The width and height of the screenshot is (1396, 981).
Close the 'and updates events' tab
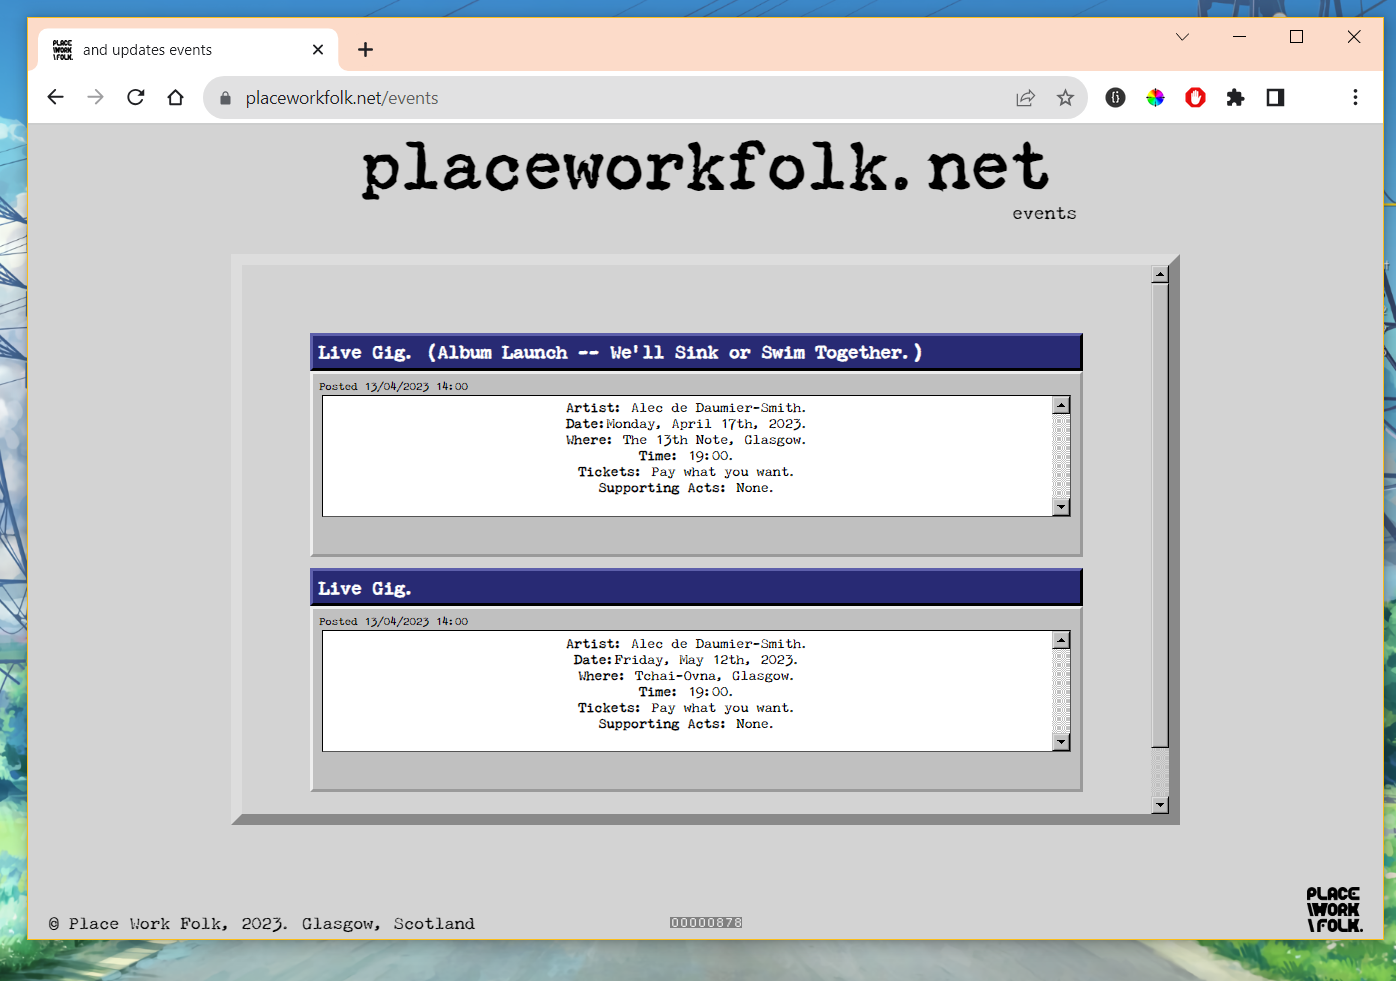[318, 49]
